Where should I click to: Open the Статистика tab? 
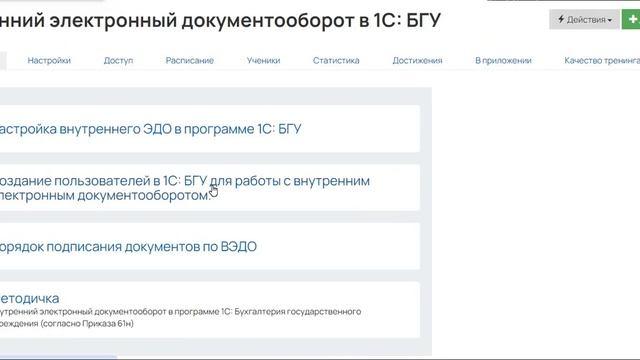click(x=336, y=60)
